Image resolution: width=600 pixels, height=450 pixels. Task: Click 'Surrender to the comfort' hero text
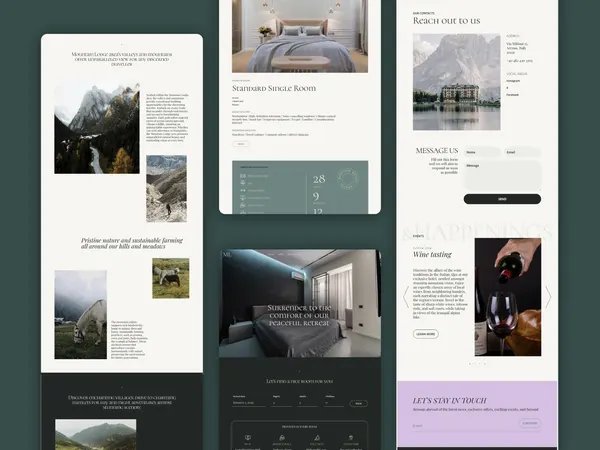pos(299,315)
